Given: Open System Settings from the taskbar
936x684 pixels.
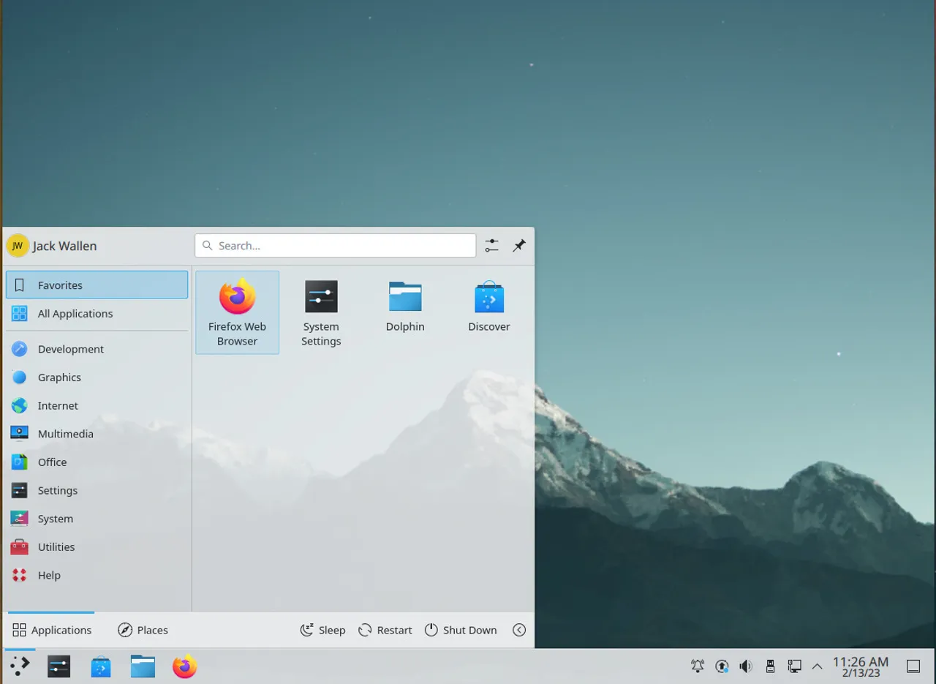Looking at the screenshot, I should [58, 666].
